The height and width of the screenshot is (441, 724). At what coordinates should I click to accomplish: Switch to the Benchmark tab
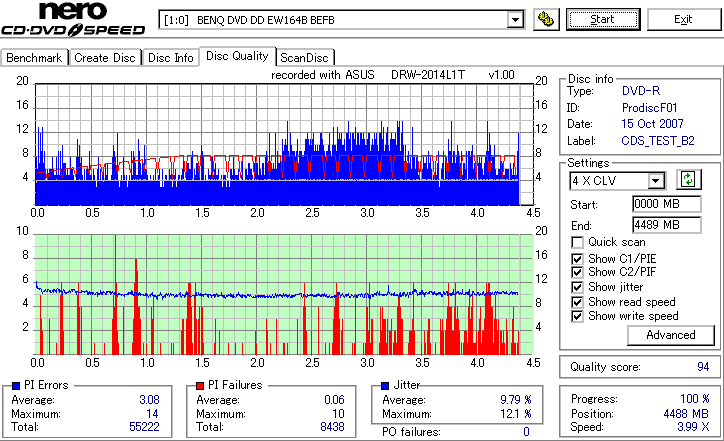click(34, 58)
